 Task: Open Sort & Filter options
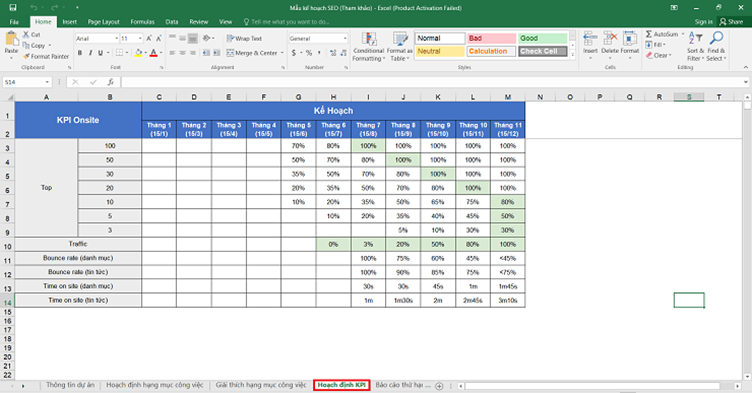[695, 47]
